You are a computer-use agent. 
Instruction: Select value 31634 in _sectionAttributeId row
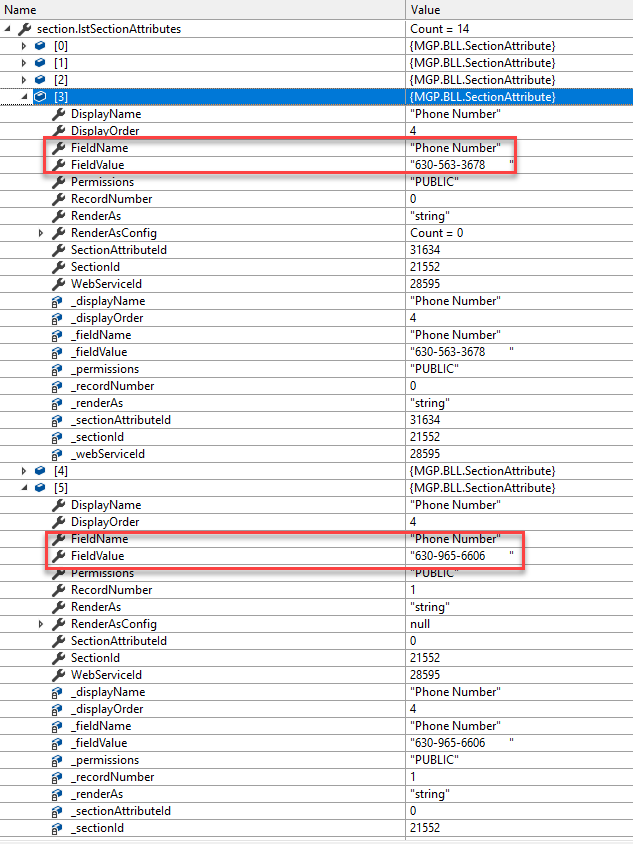click(425, 420)
